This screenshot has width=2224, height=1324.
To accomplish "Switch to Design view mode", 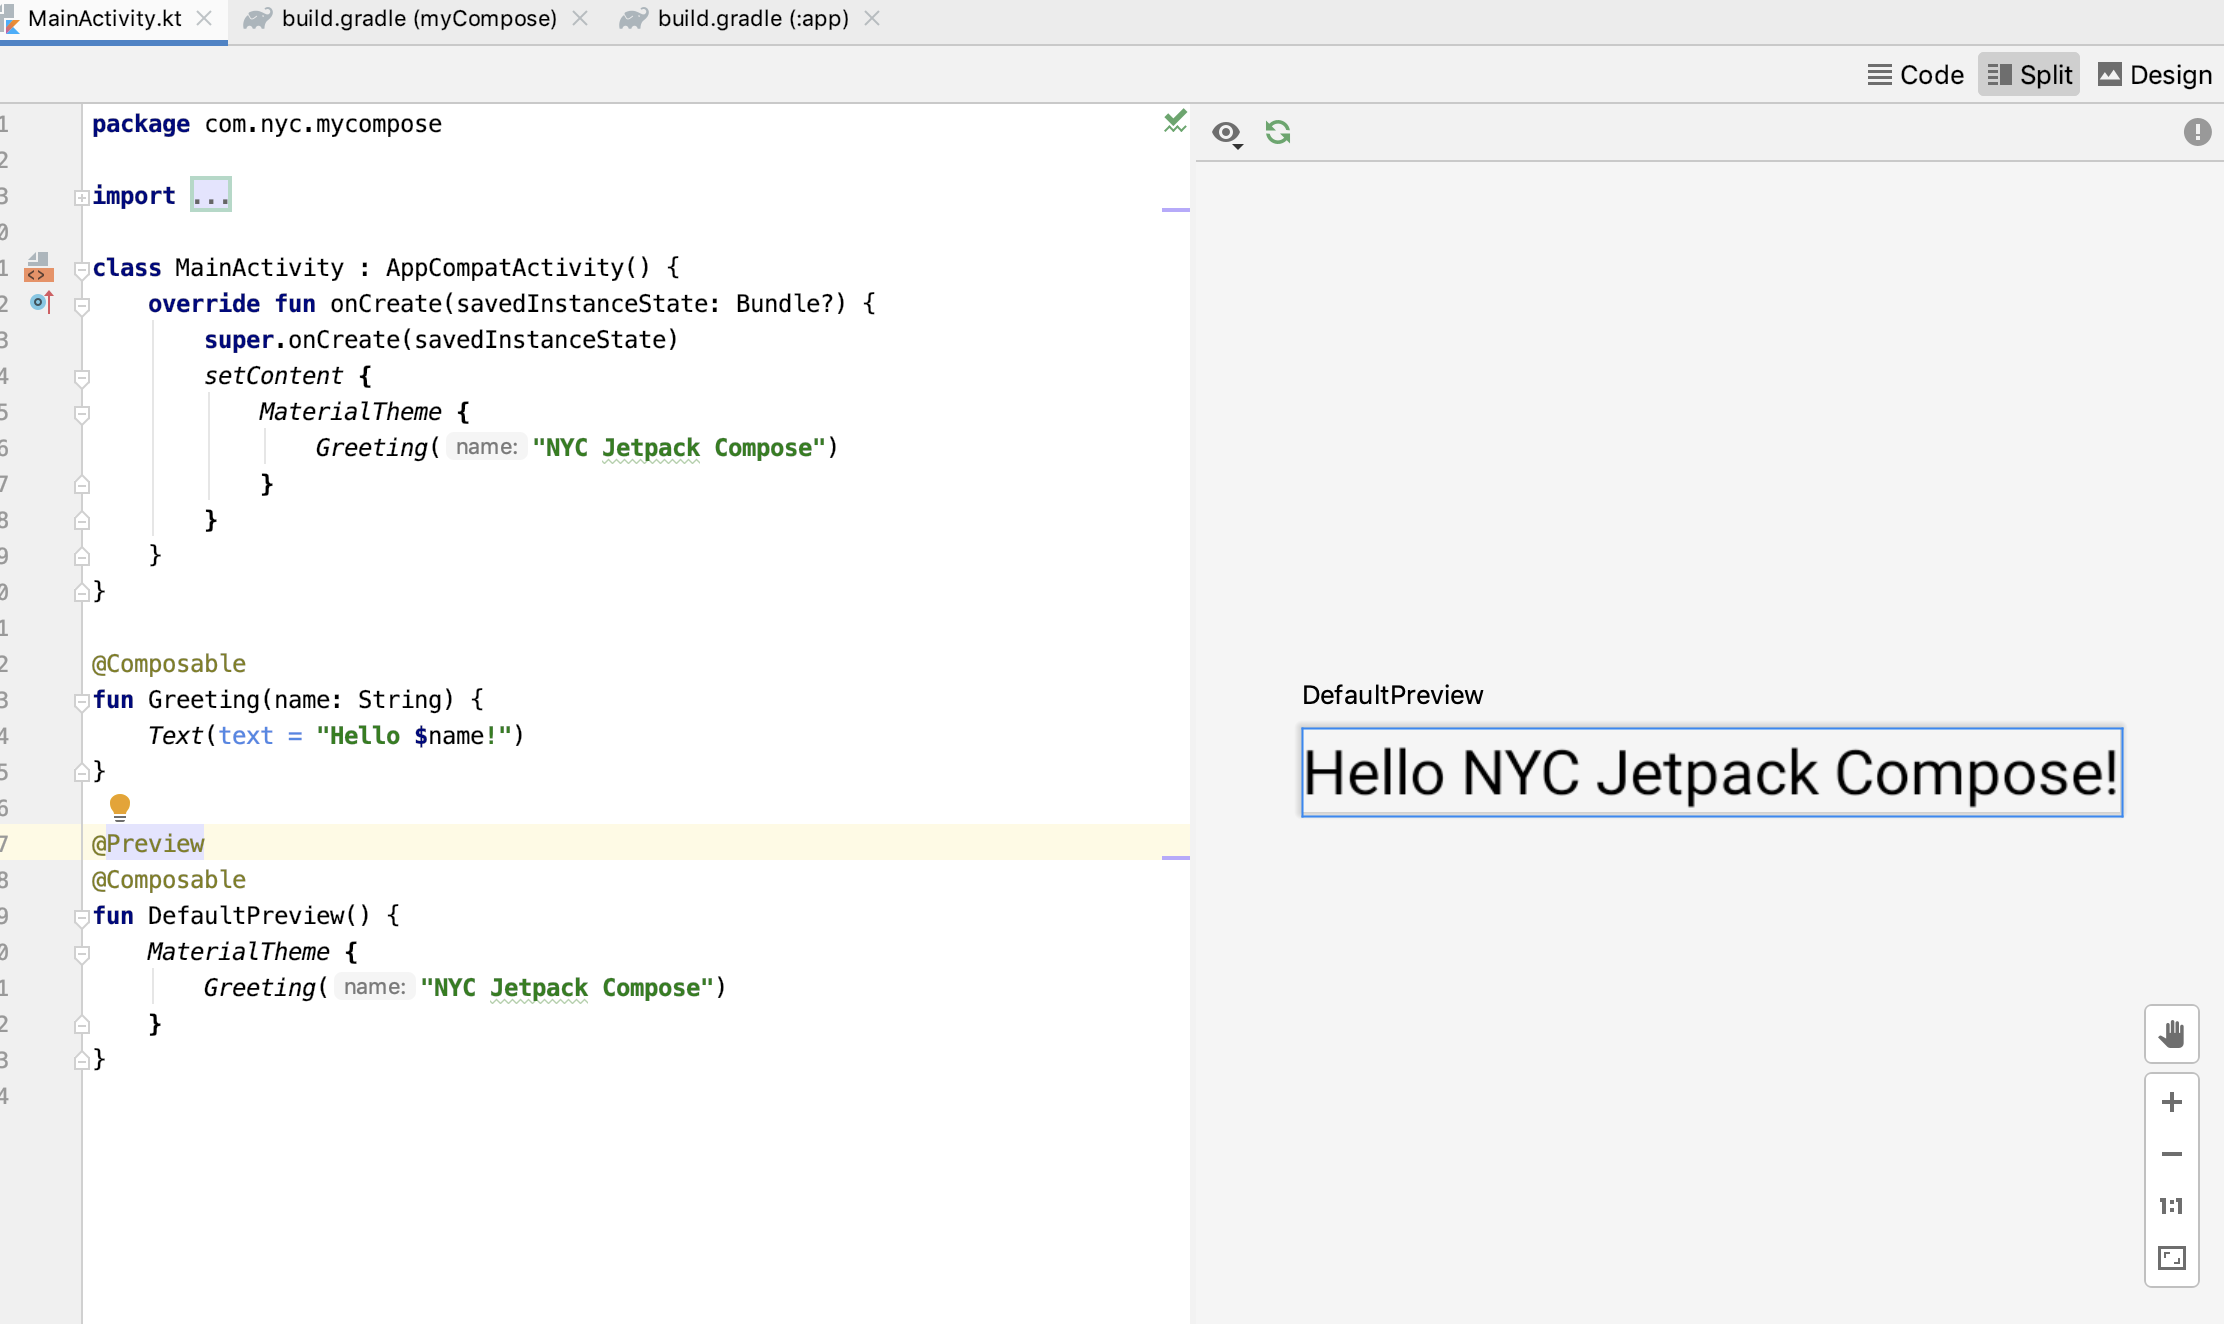I will 2155,75.
